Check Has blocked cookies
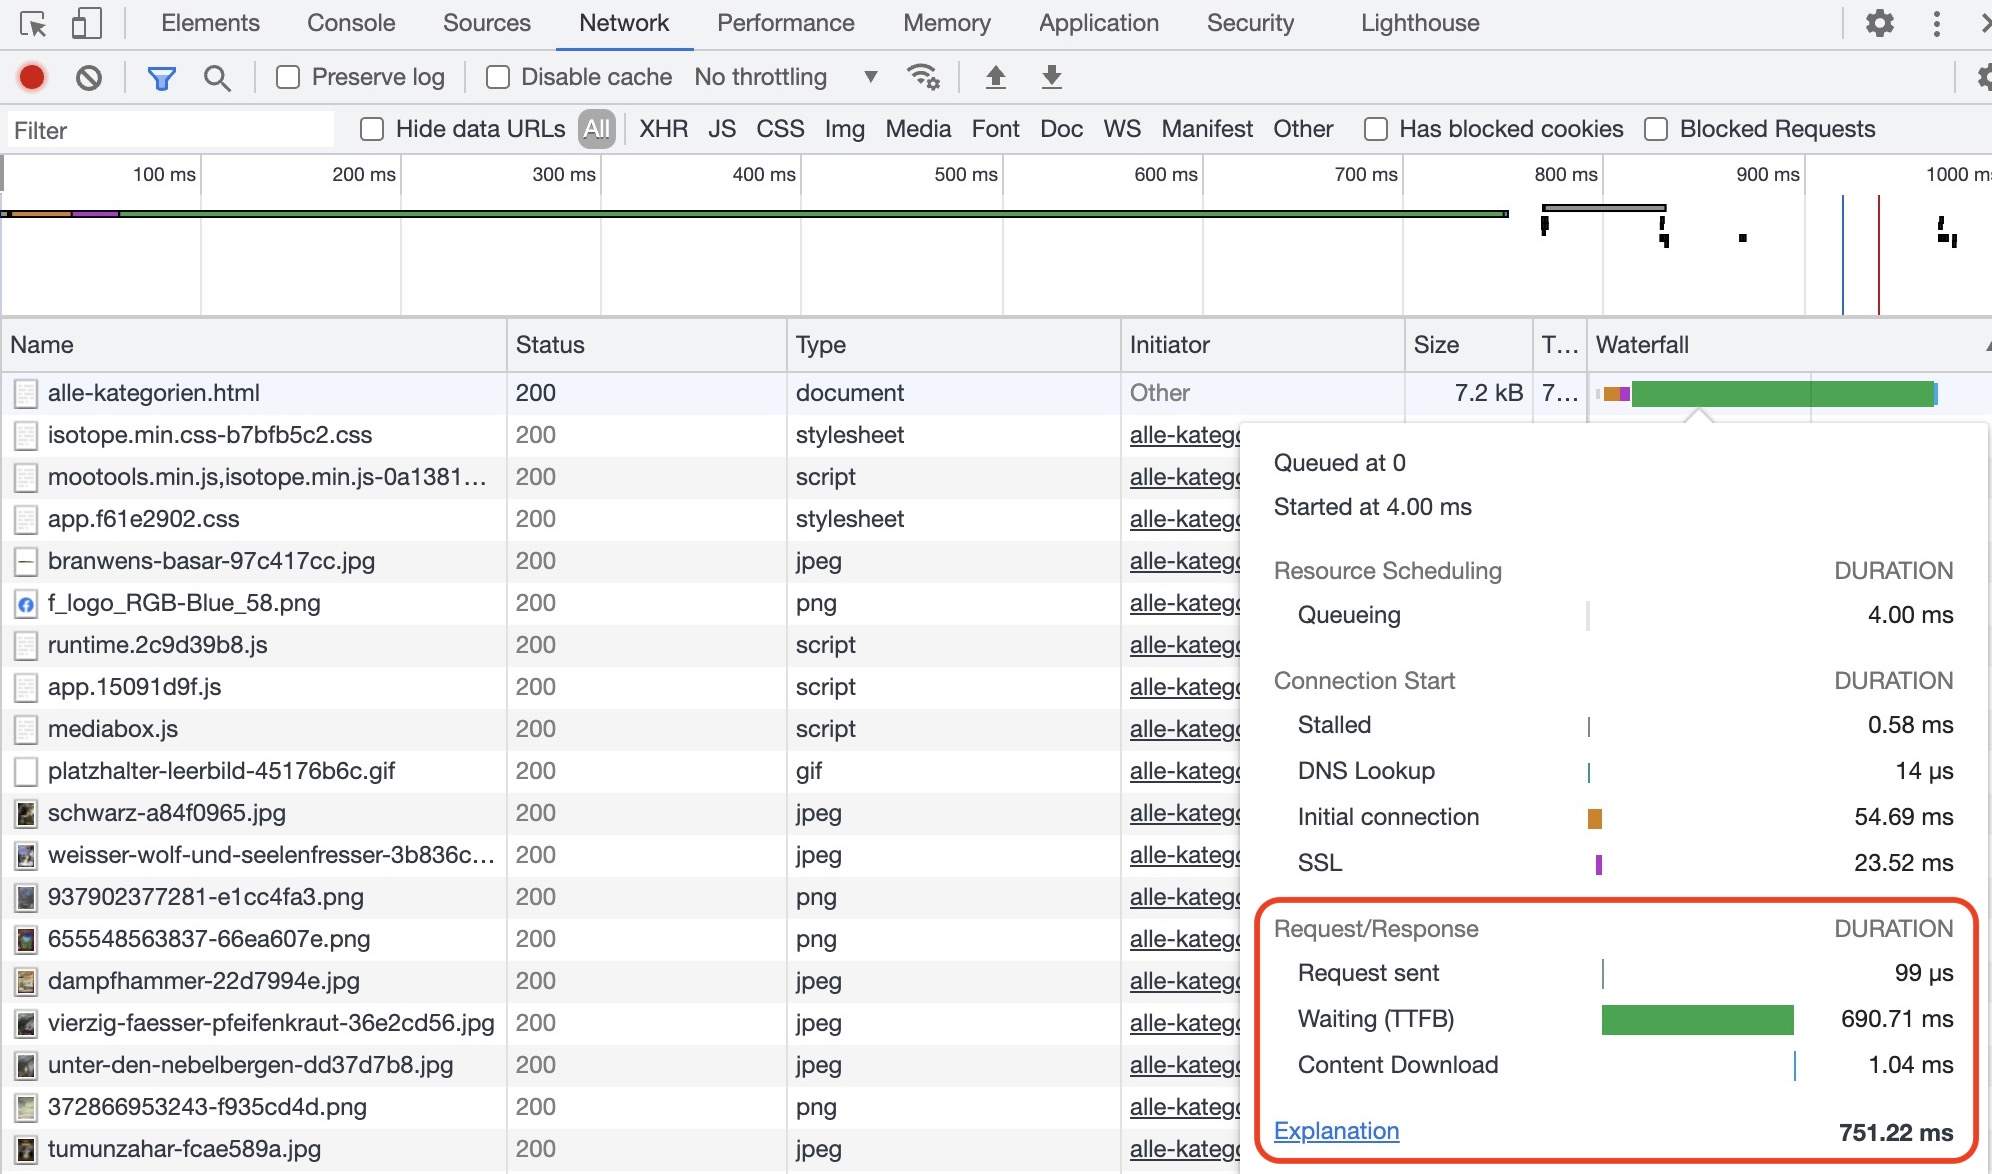This screenshot has width=1992, height=1174. pos(1376,129)
